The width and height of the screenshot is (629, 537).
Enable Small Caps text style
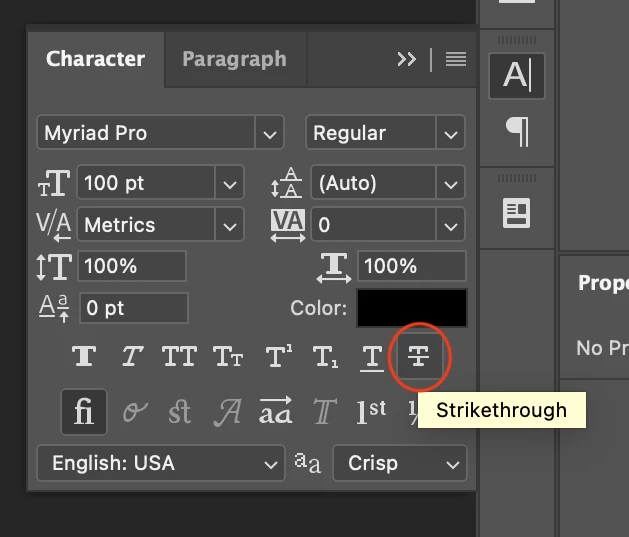tap(228, 356)
